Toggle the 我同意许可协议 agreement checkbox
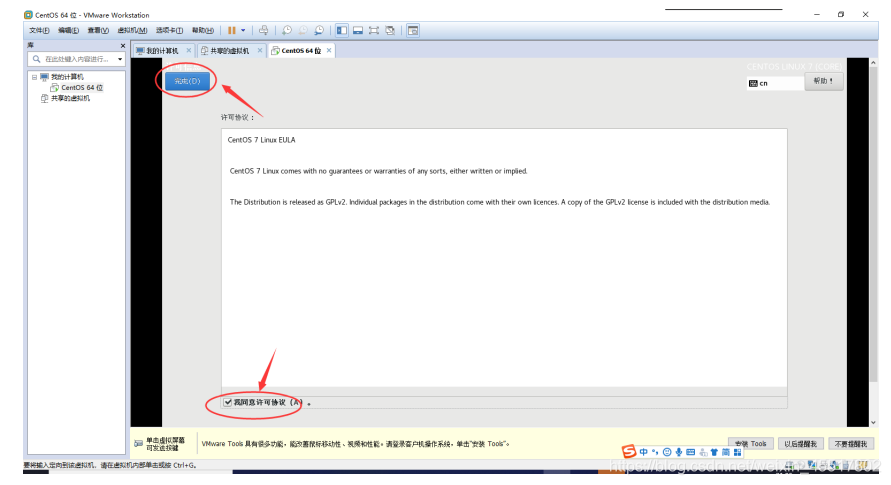Image resolution: width=891 pixels, height=485 pixels. pyautogui.click(x=227, y=403)
